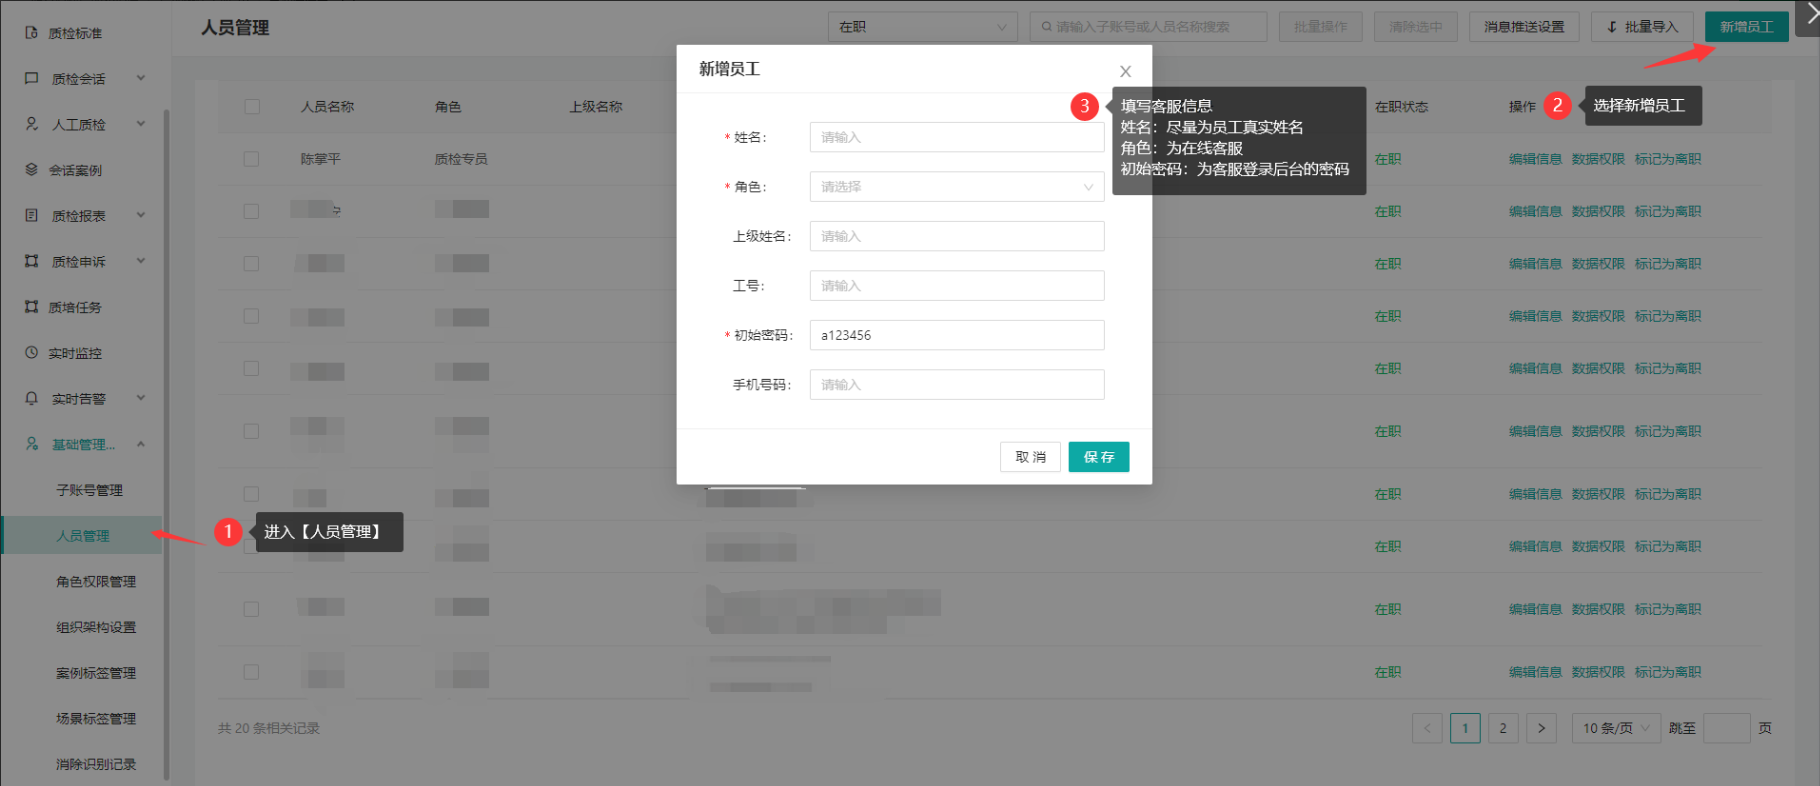Expand the 质检会话 menu chevron
Viewport: 1820px width, 786px height.
tap(141, 78)
